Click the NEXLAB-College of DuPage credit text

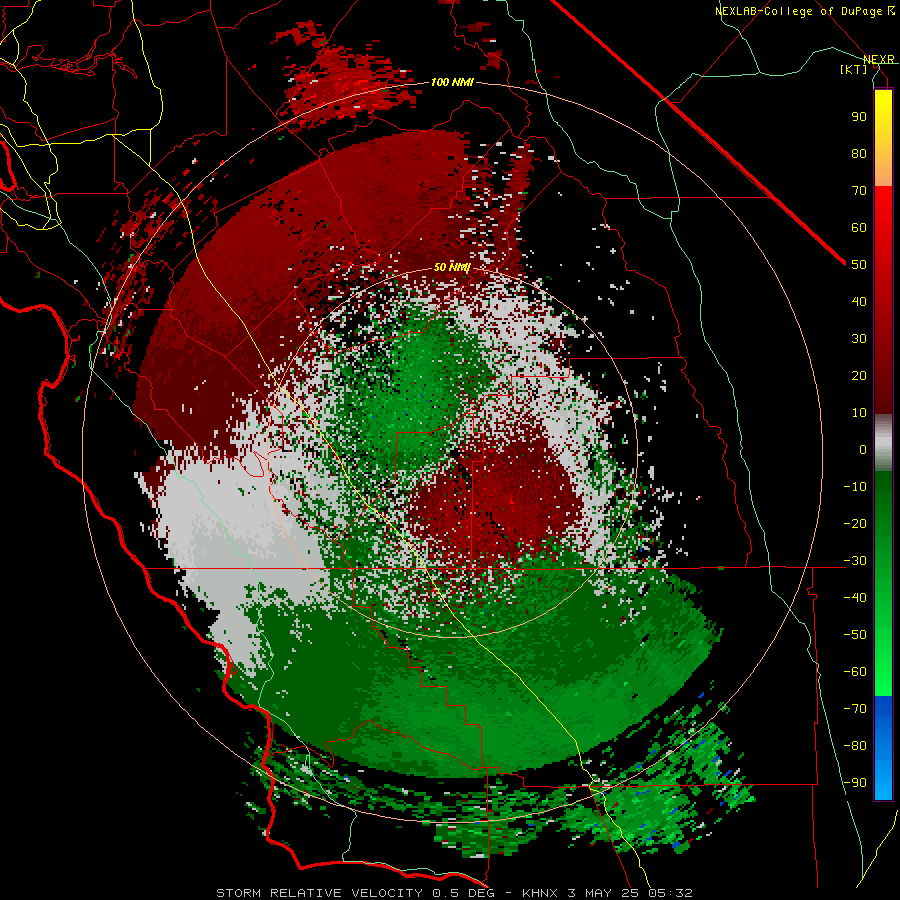click(x=798, y=11)
